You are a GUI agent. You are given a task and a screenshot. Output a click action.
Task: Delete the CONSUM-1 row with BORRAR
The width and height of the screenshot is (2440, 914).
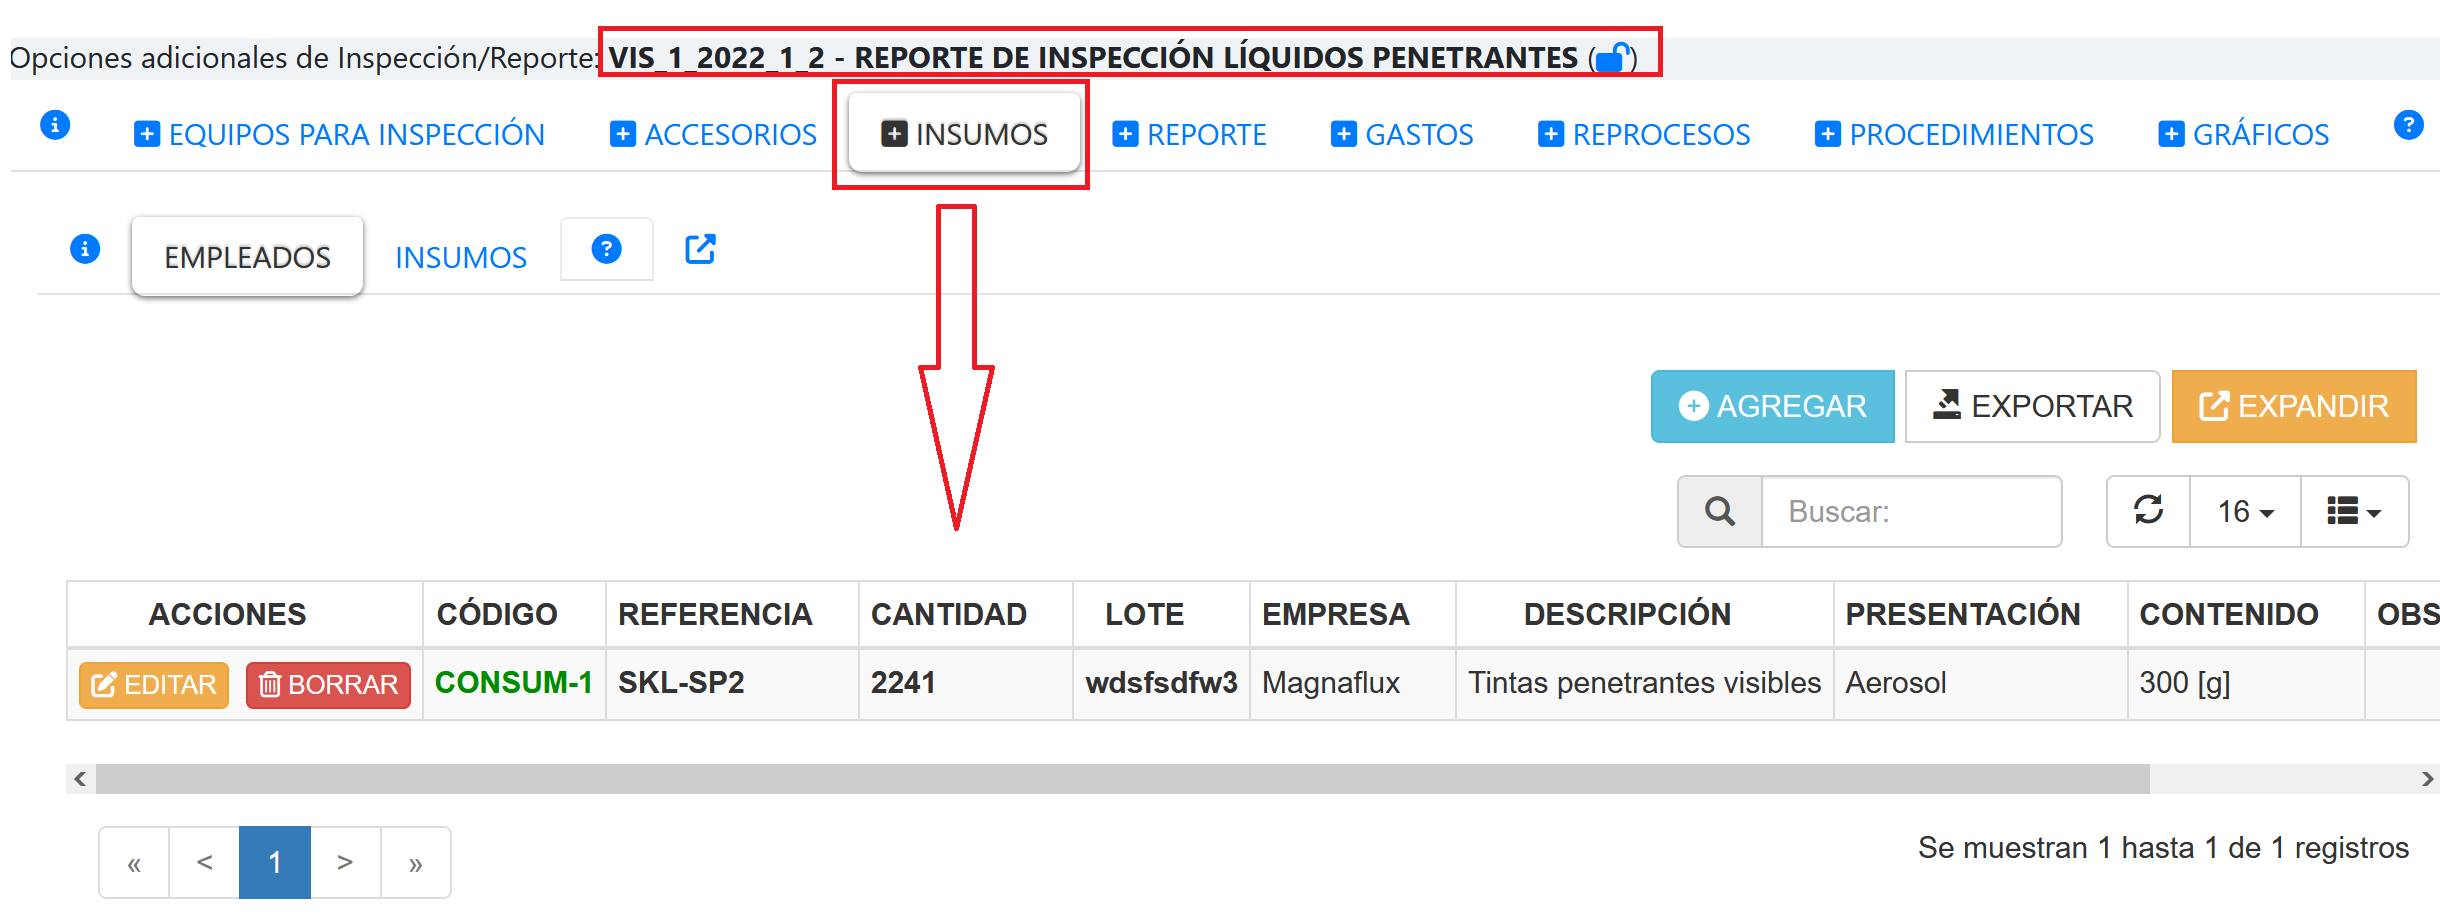[x=328, y=685]
